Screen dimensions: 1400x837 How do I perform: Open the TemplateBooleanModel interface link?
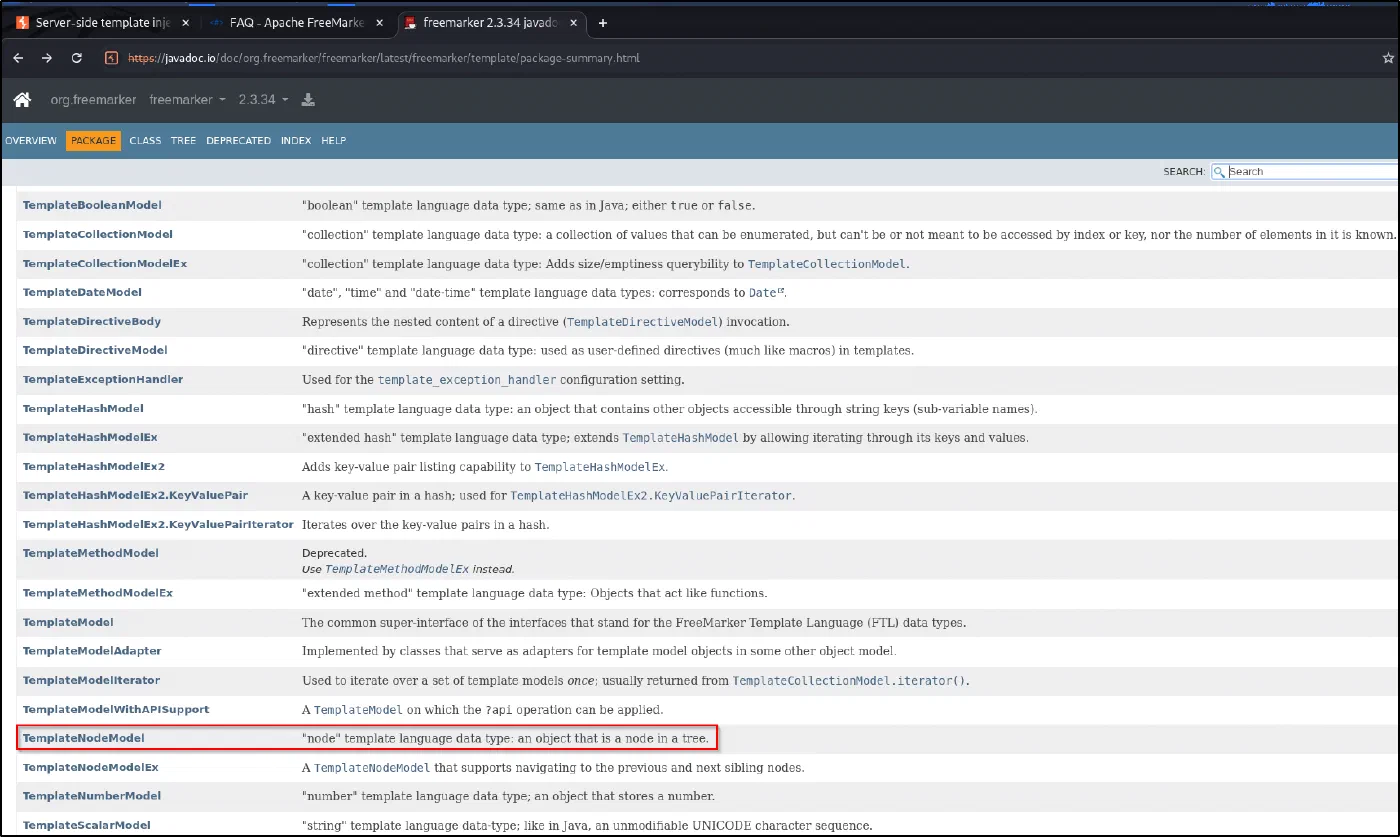(x=92, y=205)
